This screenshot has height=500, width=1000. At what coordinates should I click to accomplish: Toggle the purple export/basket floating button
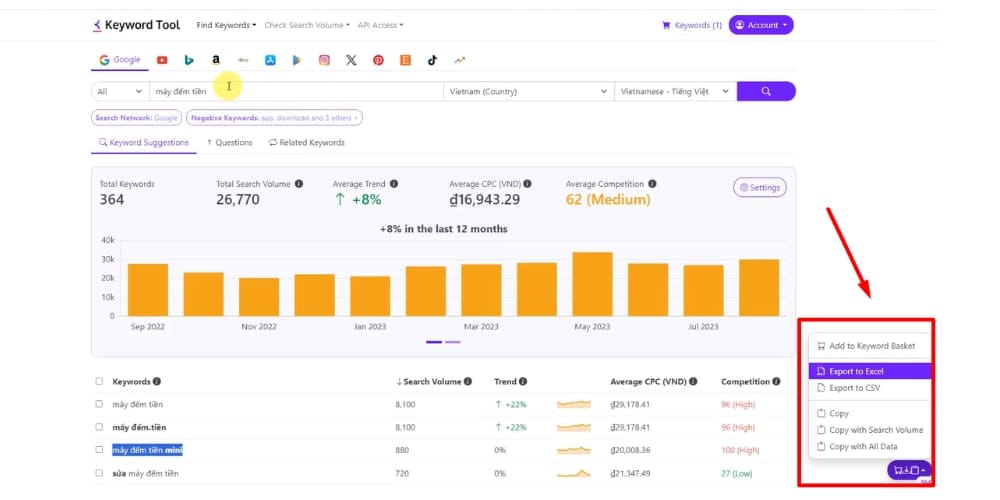(x=909, y=470)
